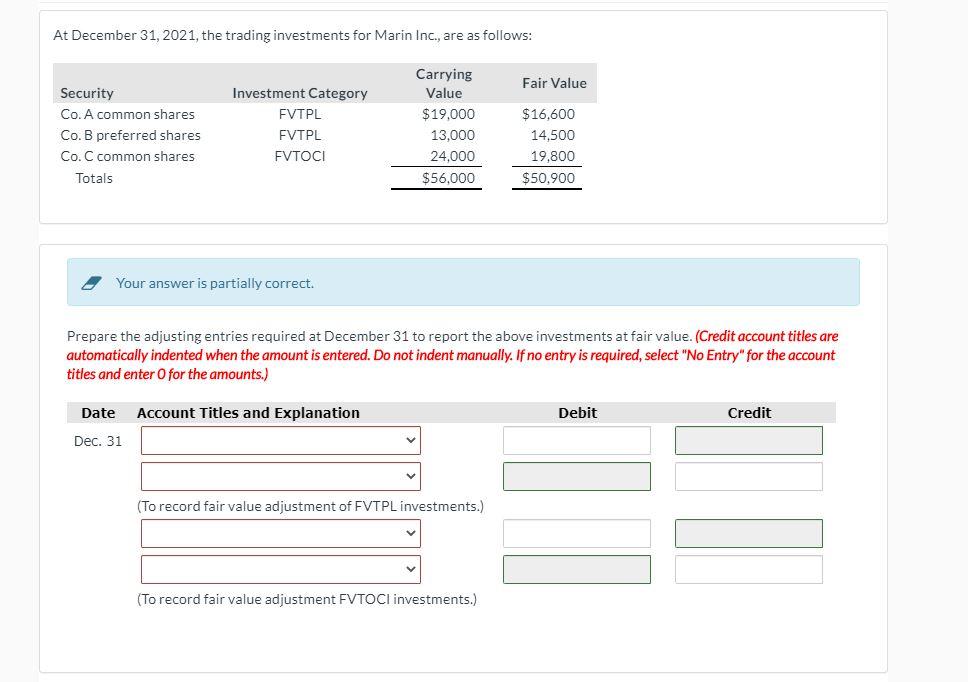
Task: Click credit field in second FVTPL entry row
Action: tap(749, 476)
